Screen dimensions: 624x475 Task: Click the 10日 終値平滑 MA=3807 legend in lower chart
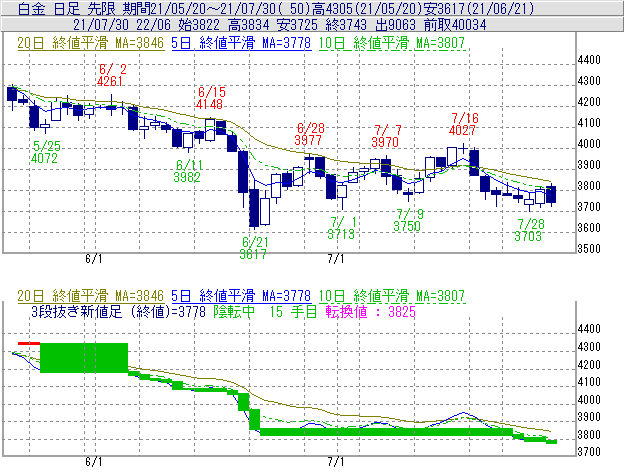(x=392, y=296)
